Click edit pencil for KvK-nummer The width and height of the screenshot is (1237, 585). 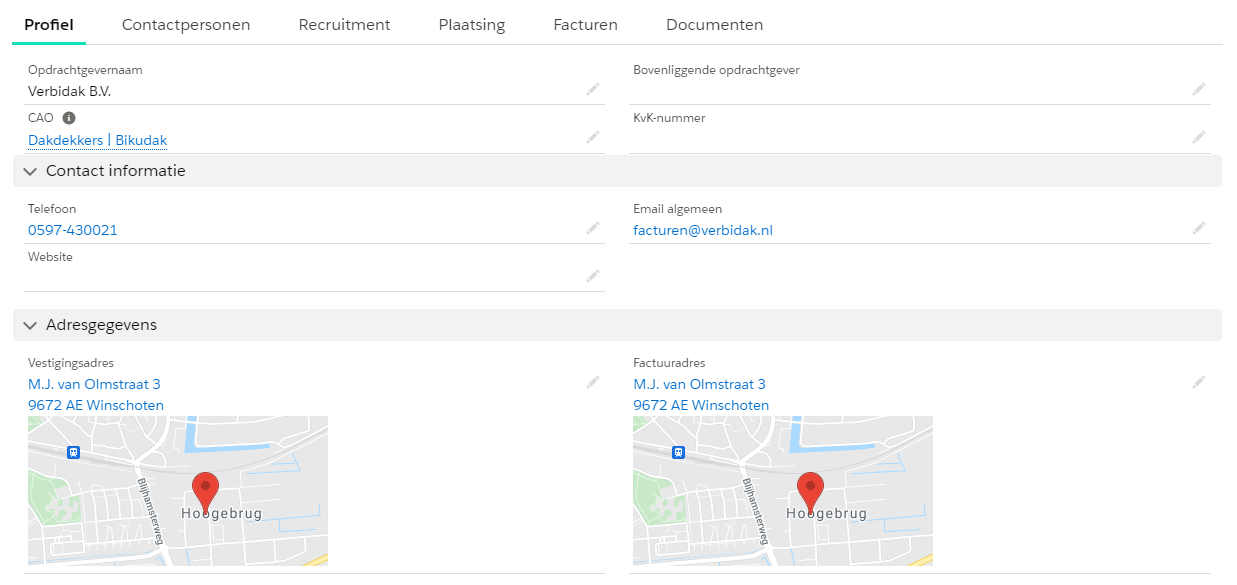pyautogui.click(x=1198, y=137)
